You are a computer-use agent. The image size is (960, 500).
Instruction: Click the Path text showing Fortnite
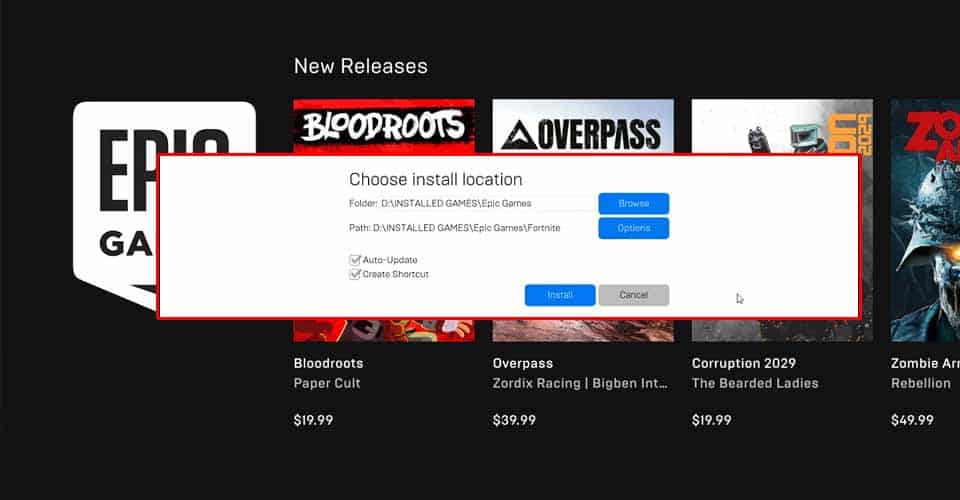click(454, 228)
